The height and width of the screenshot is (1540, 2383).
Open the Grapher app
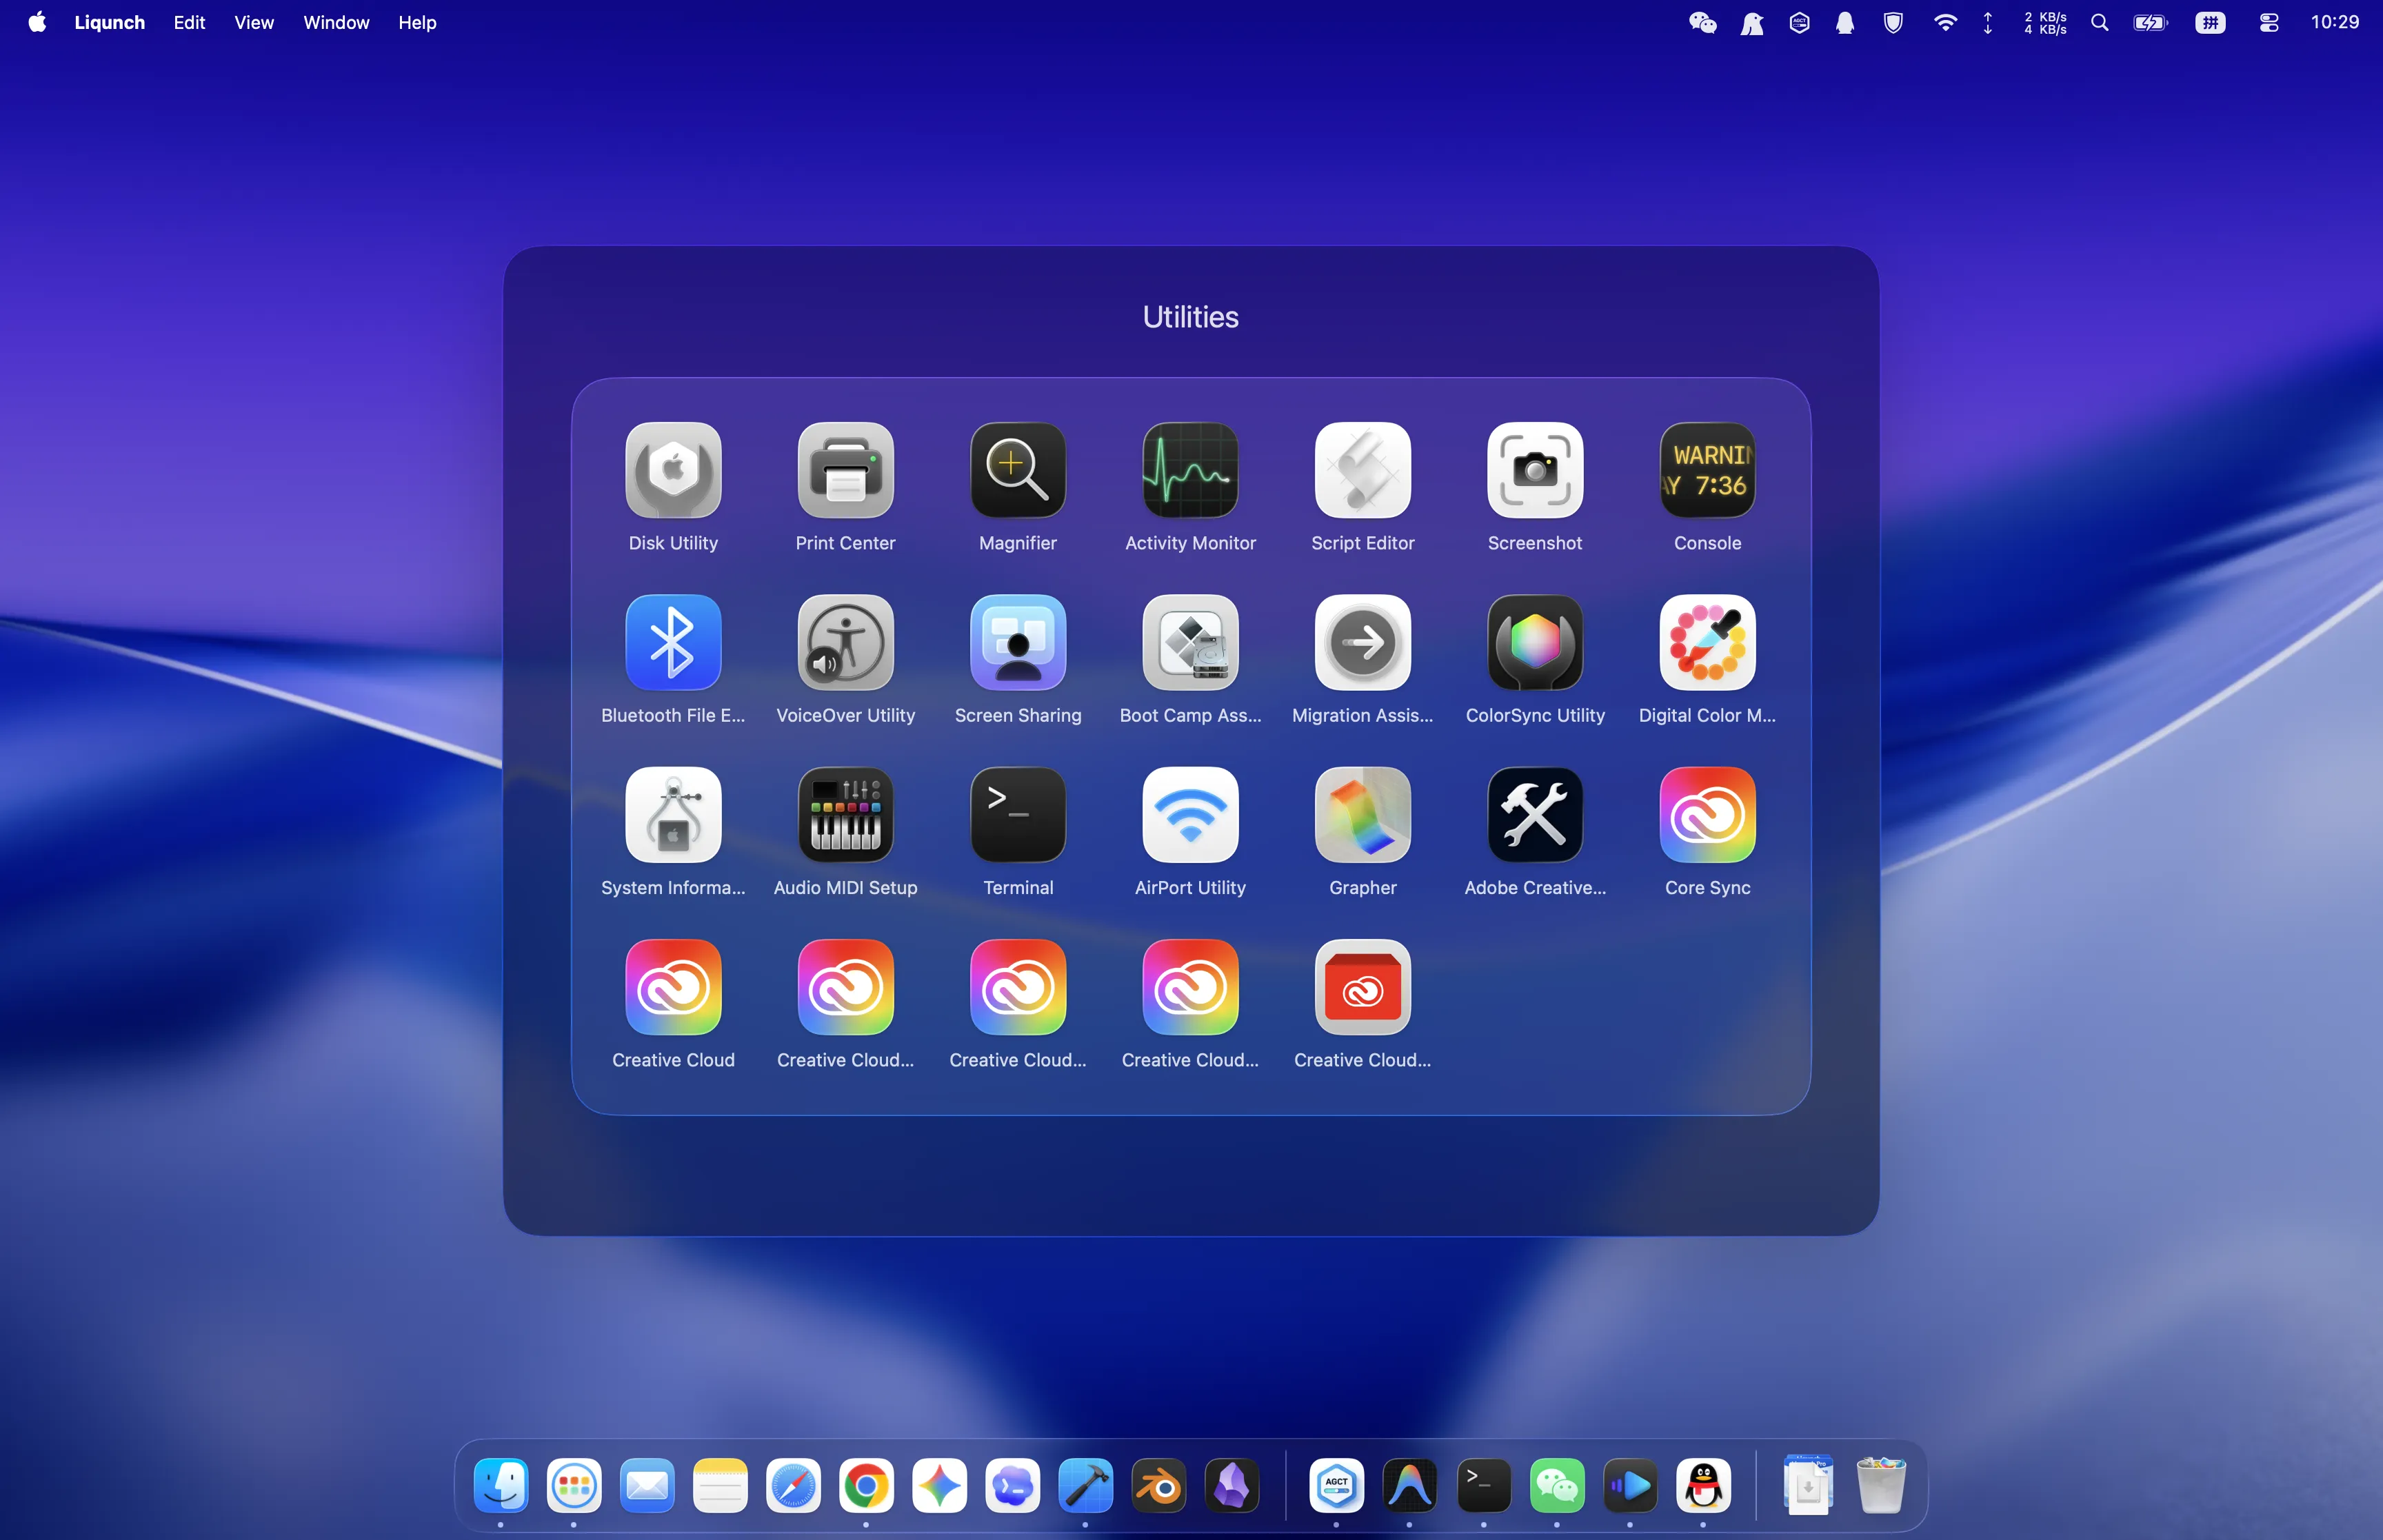[1363, 815]
